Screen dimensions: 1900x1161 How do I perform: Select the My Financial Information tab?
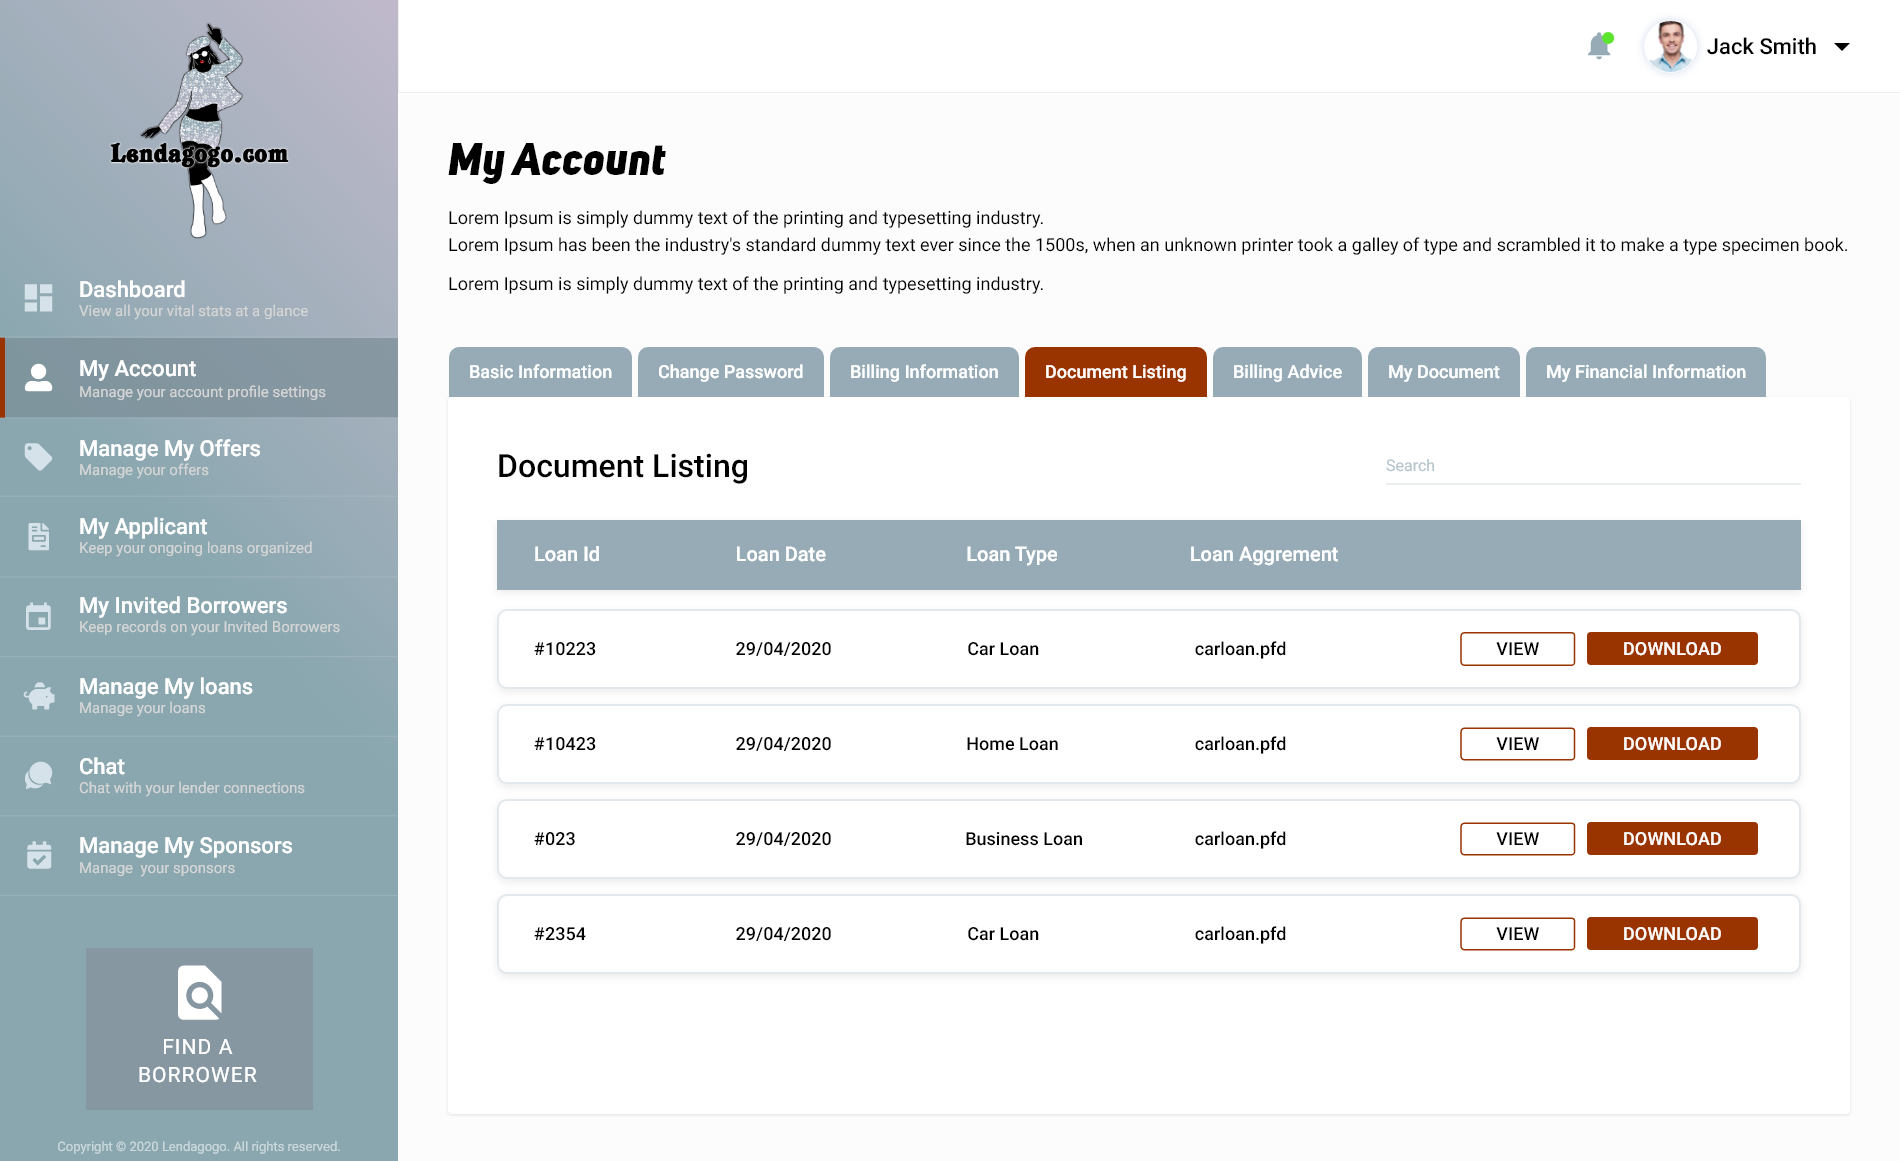[1645, 372]
